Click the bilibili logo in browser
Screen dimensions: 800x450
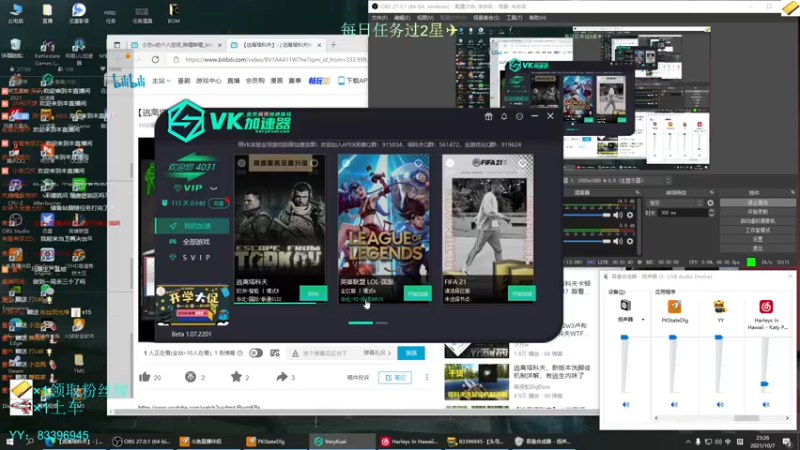tap(129, 81)
